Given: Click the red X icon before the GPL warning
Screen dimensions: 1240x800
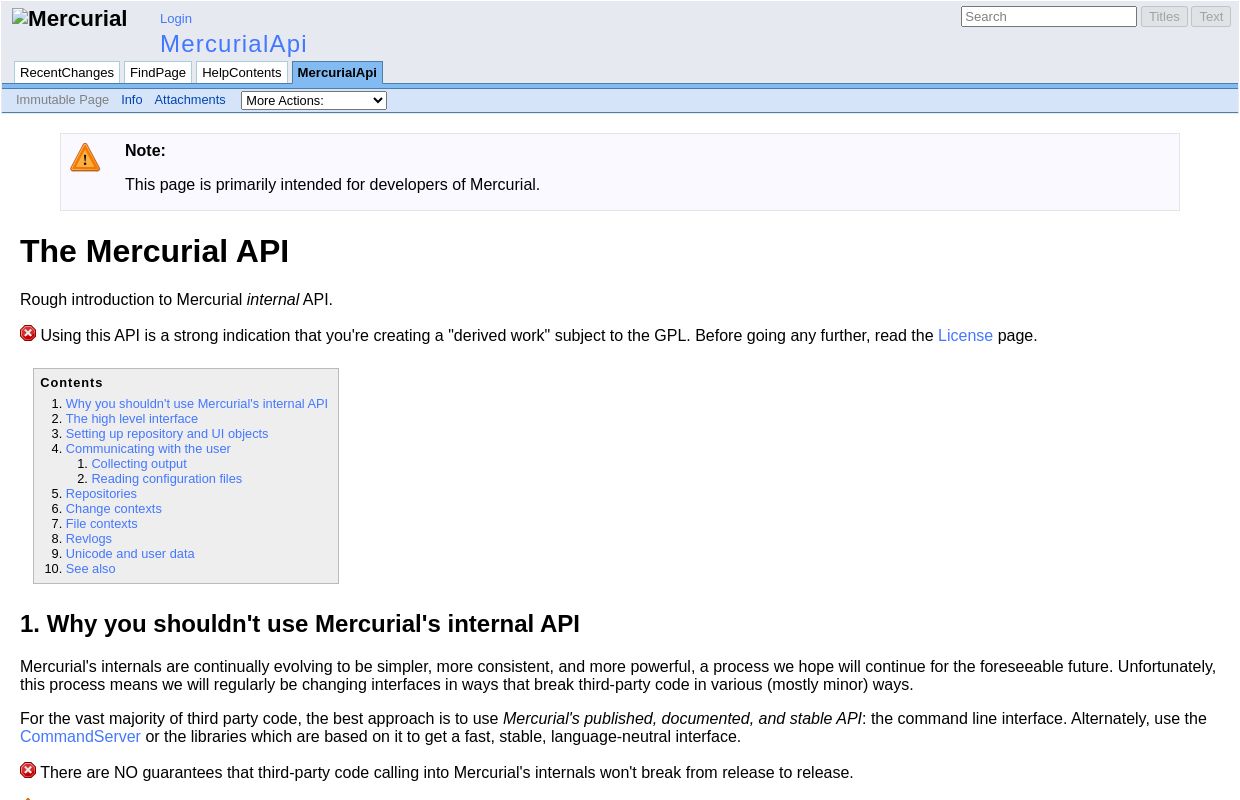Looking at the screenshot, I should coord(28,333).
